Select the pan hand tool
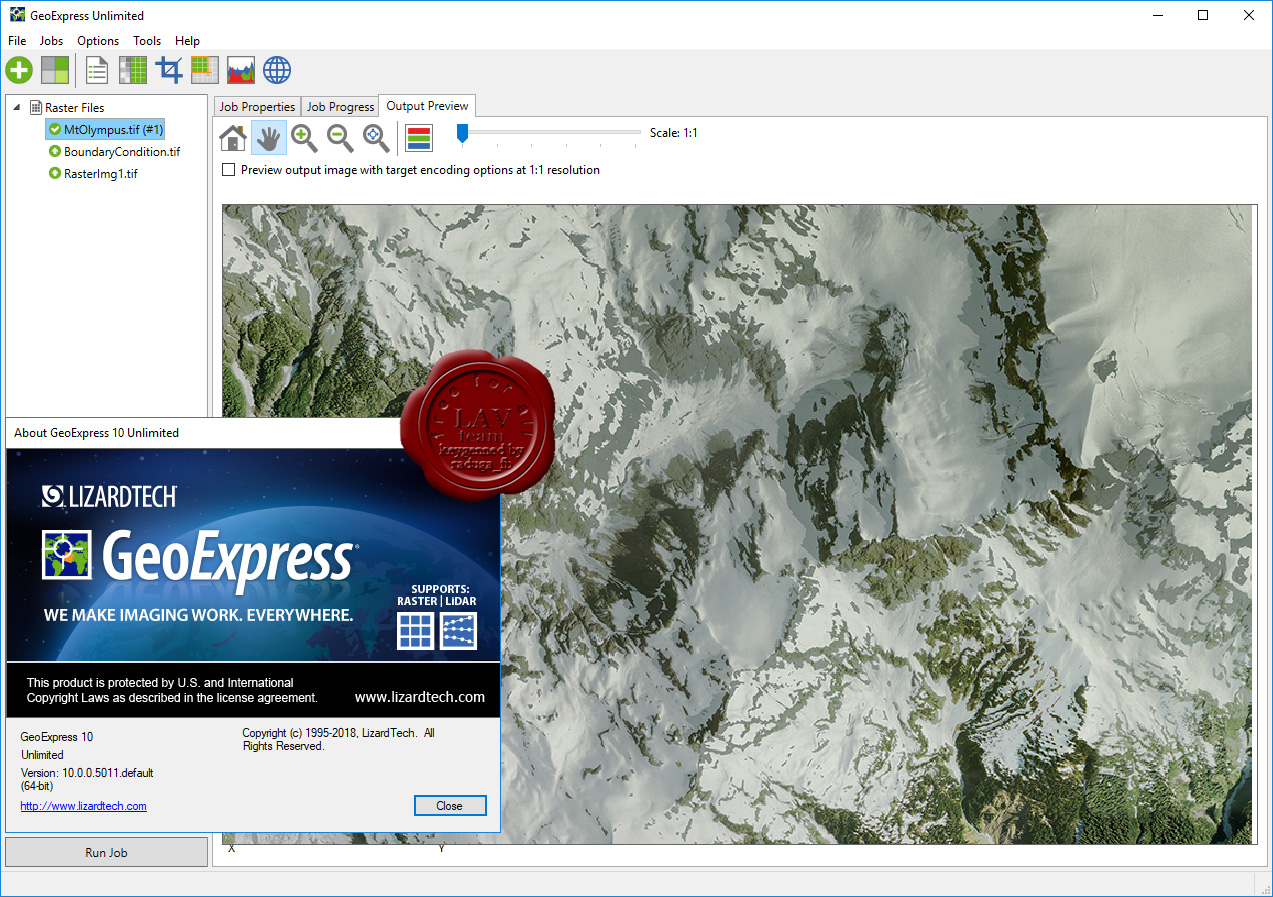Viewport: 1273px width, 897px height. (x=268, y=138)
